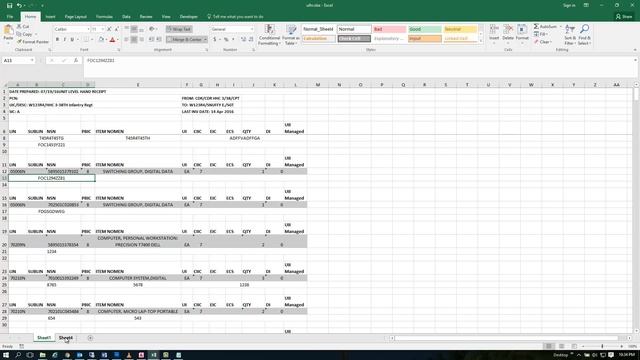Click the Format cells icon
The height and width of the screenshot is (360, 640).
tap(522, 30)
